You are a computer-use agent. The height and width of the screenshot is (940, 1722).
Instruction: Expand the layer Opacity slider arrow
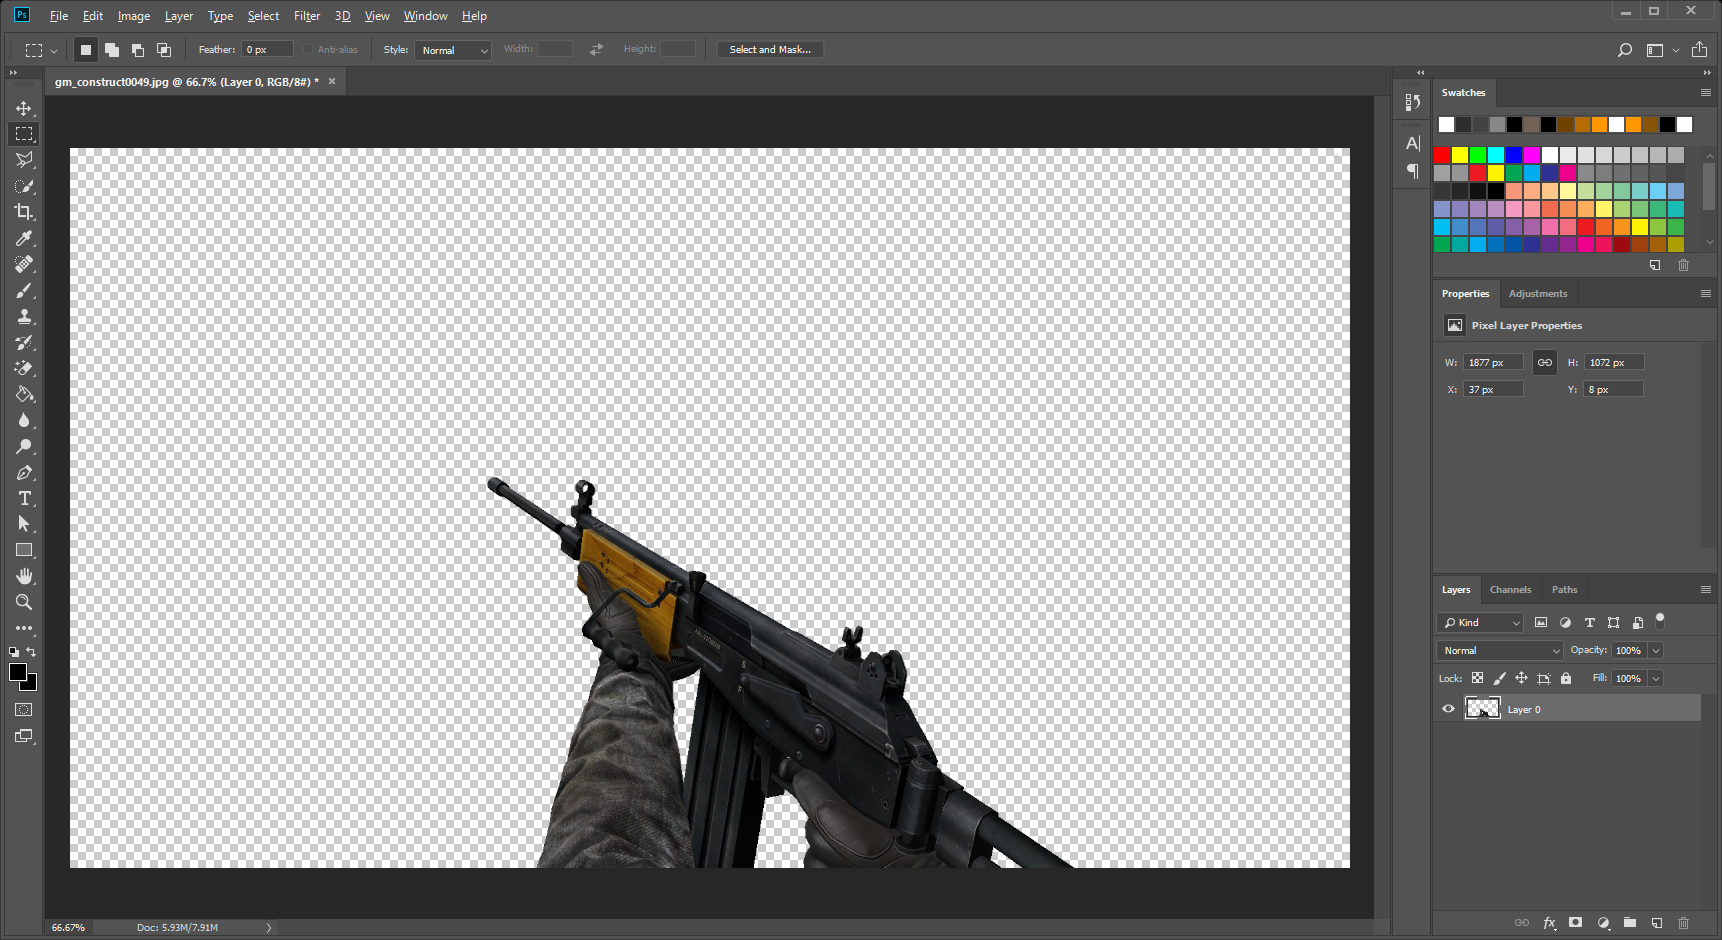pyautogui.click(x=1656, y=650)
